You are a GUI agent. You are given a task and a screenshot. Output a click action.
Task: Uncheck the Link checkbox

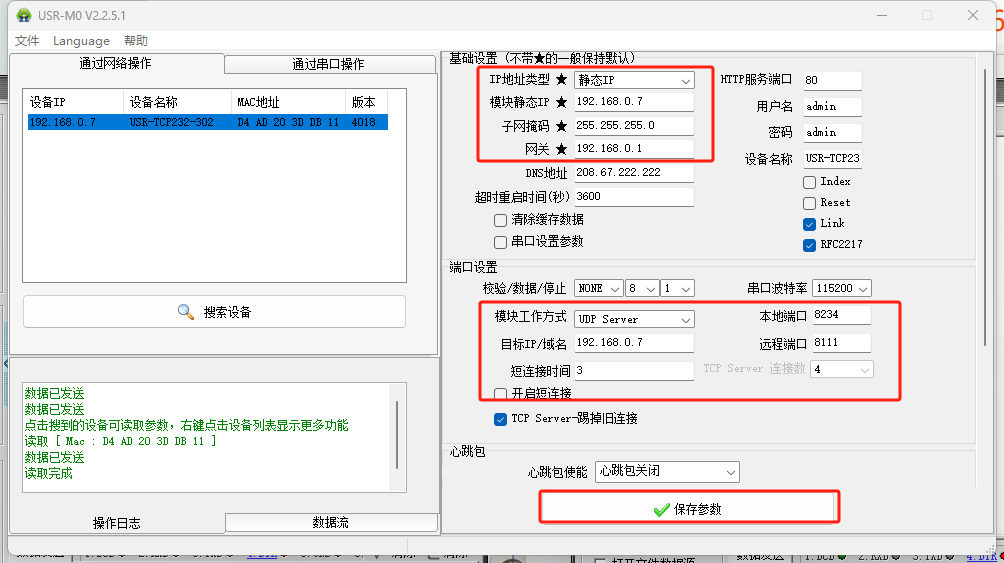[x=809, y=224]
